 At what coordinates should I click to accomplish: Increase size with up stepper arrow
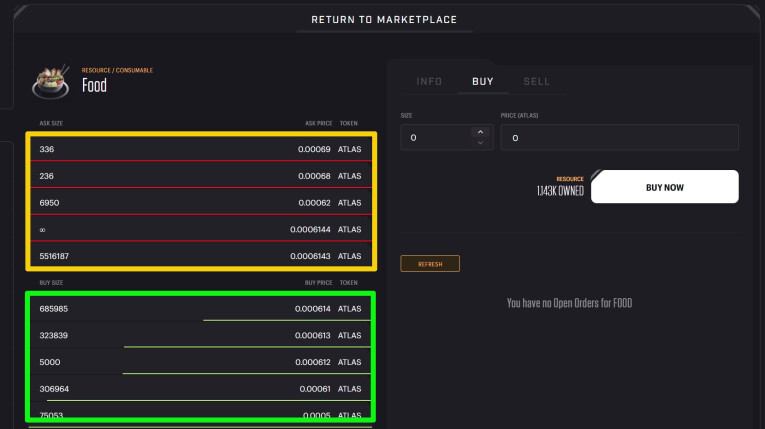[481, 132]
